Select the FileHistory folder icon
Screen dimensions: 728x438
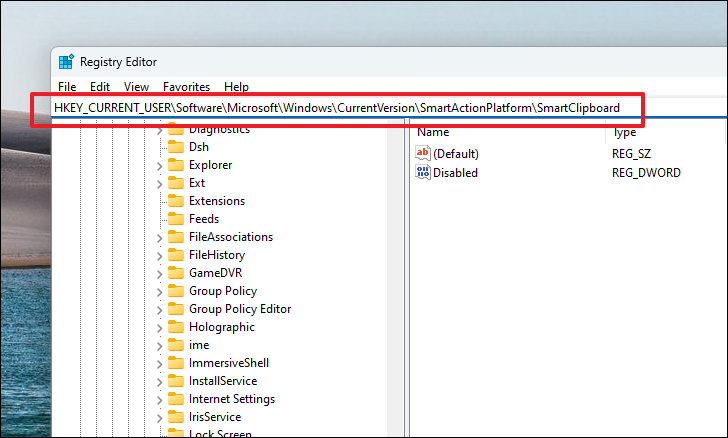pos(176,255)
